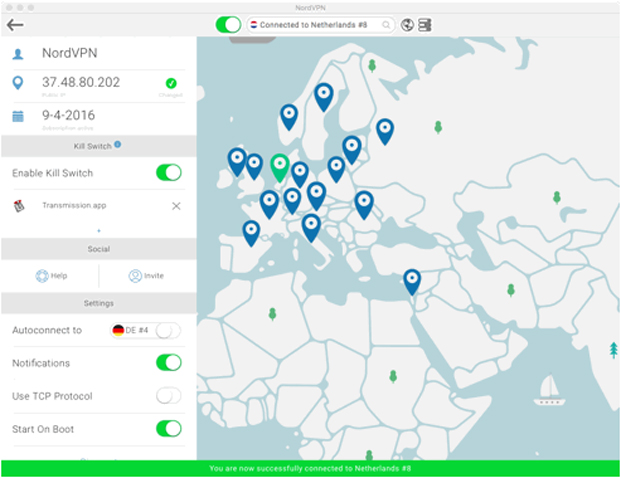Select the map pin over Ukraine
620x477 pixels.
pyautogui.click(x=364, y=205)
